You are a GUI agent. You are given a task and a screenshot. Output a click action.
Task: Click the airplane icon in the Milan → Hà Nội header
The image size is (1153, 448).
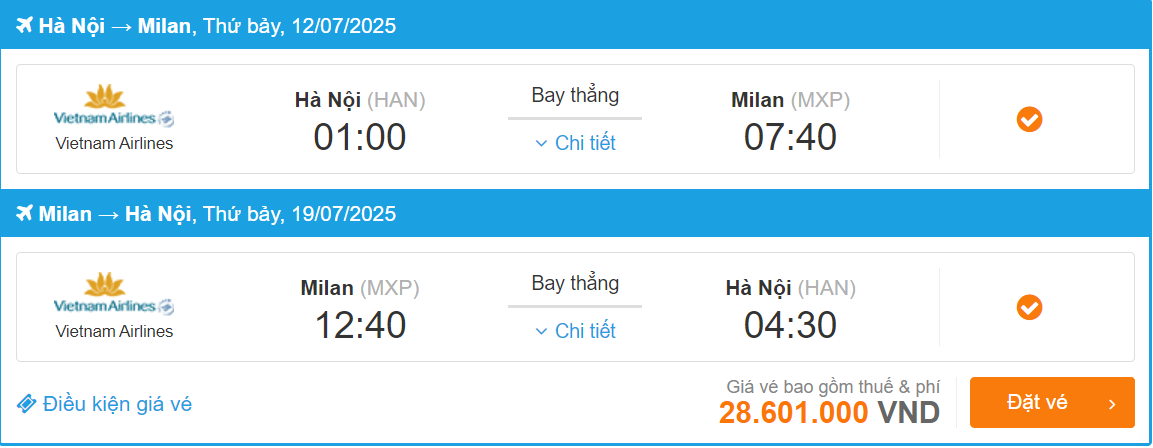click(x=25, y=214)
